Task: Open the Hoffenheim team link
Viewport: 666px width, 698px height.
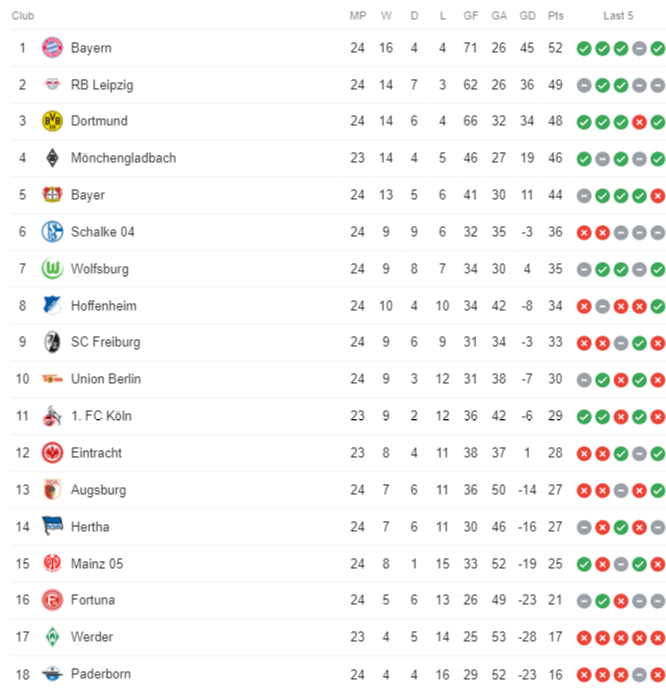Action: tap(104, 306)
